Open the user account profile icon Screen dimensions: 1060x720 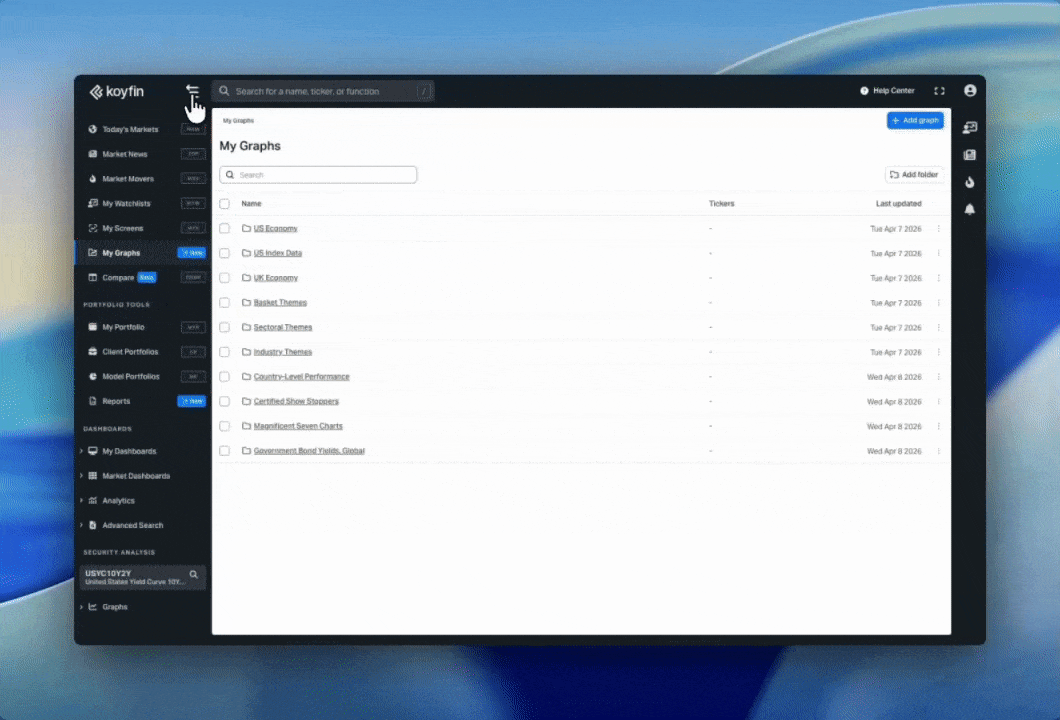coord(969,91)
